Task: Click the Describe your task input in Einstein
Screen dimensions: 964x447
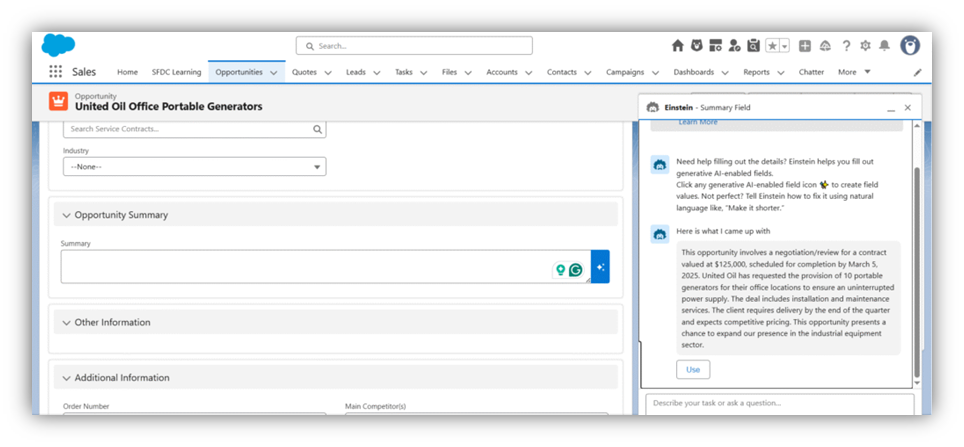Action: click(x=780, y=404)
